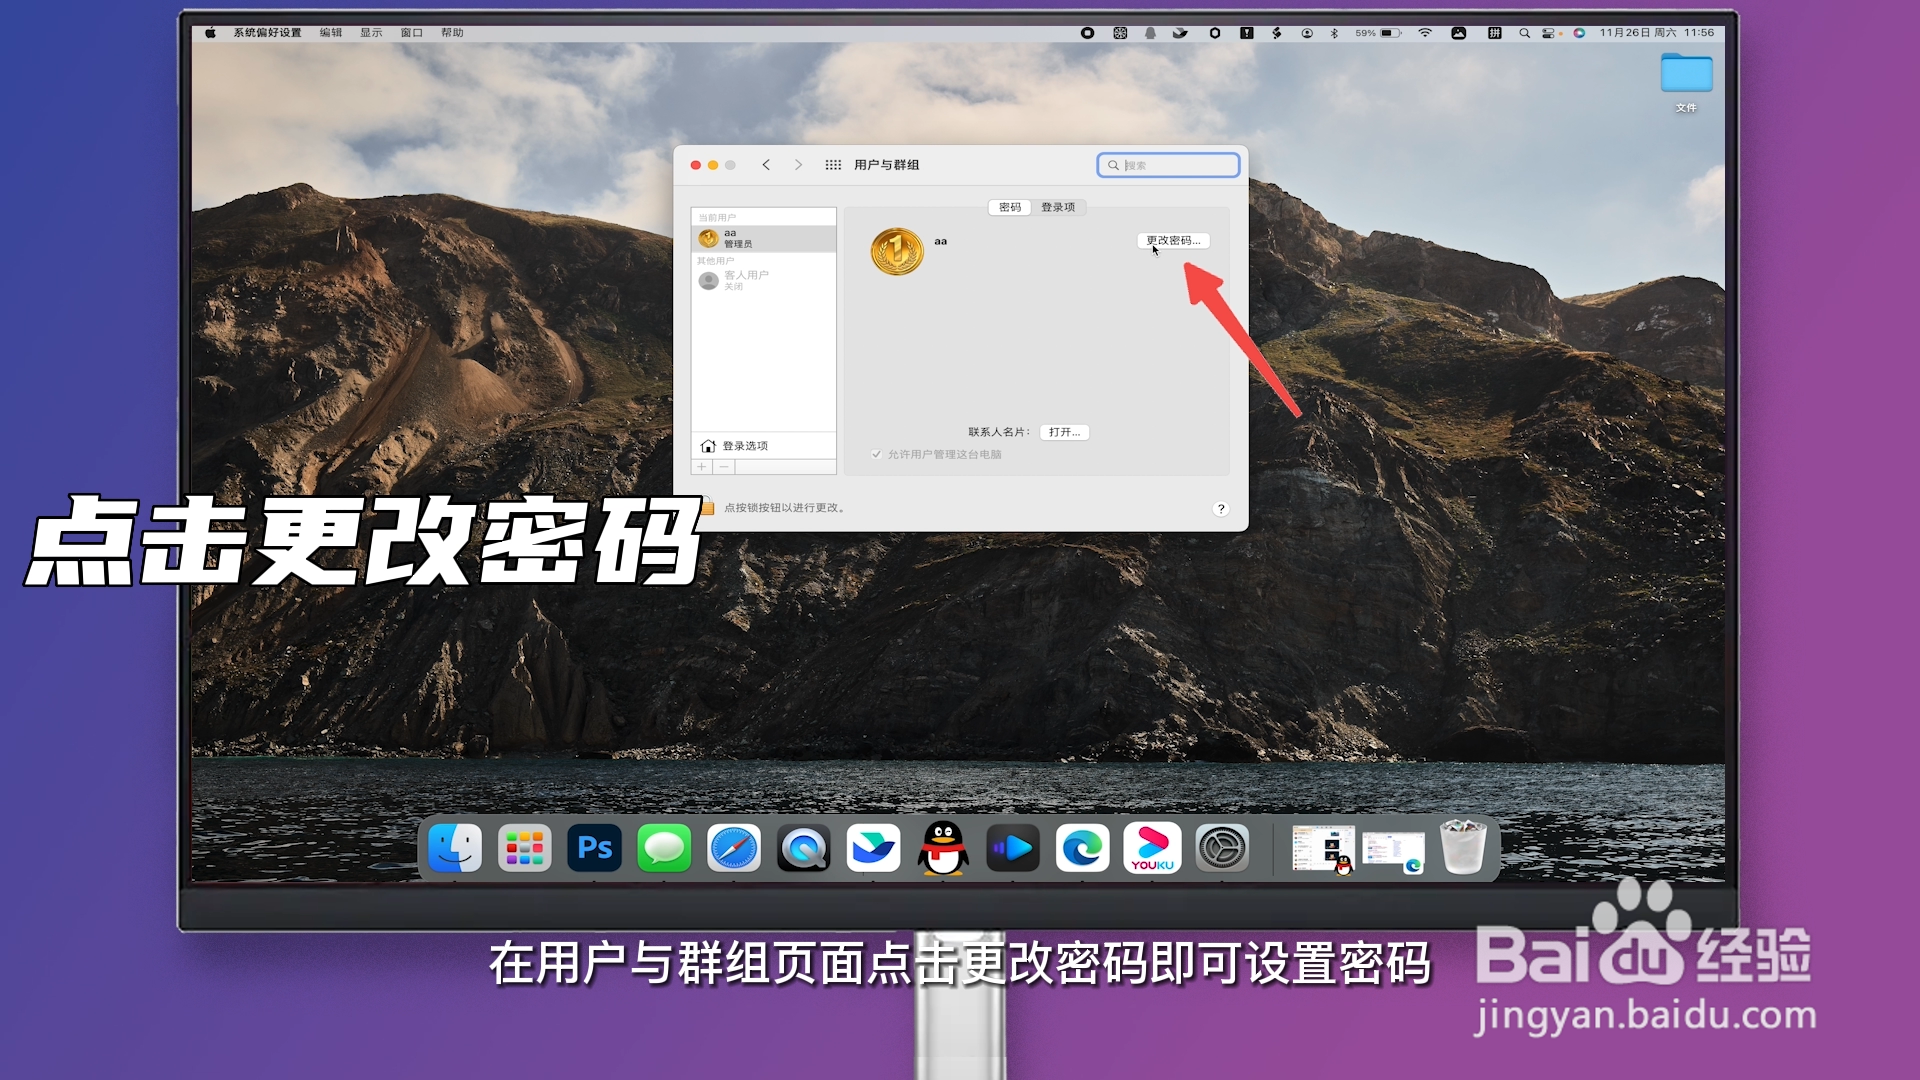Click the Wi-Fi icon in menu bar
The width and height of the screenshot is (1920, 1080).
click(x=1425, y=33)
